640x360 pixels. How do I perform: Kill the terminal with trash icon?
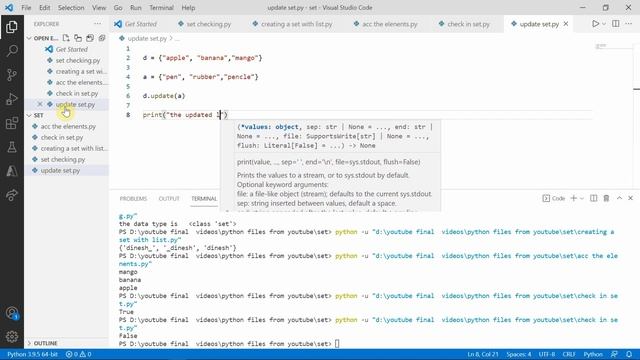click(x=607, y=198)
